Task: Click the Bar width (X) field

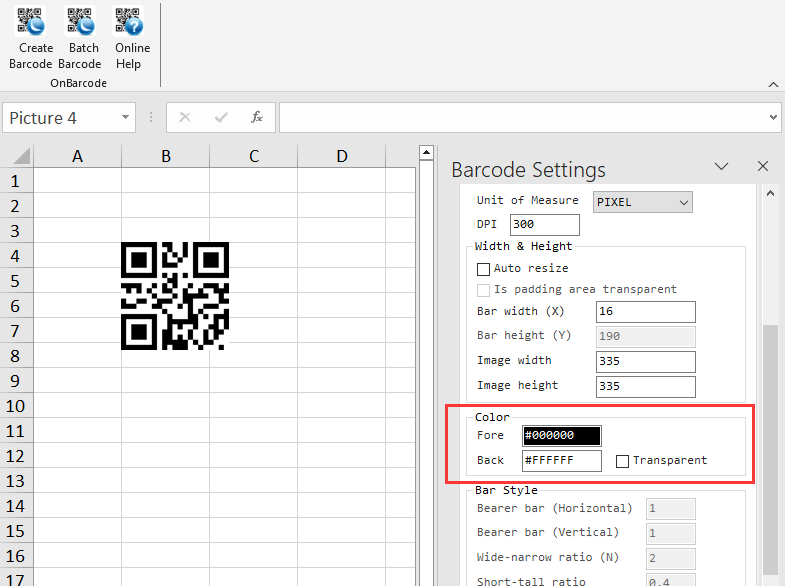Action: tap(645, 312)
